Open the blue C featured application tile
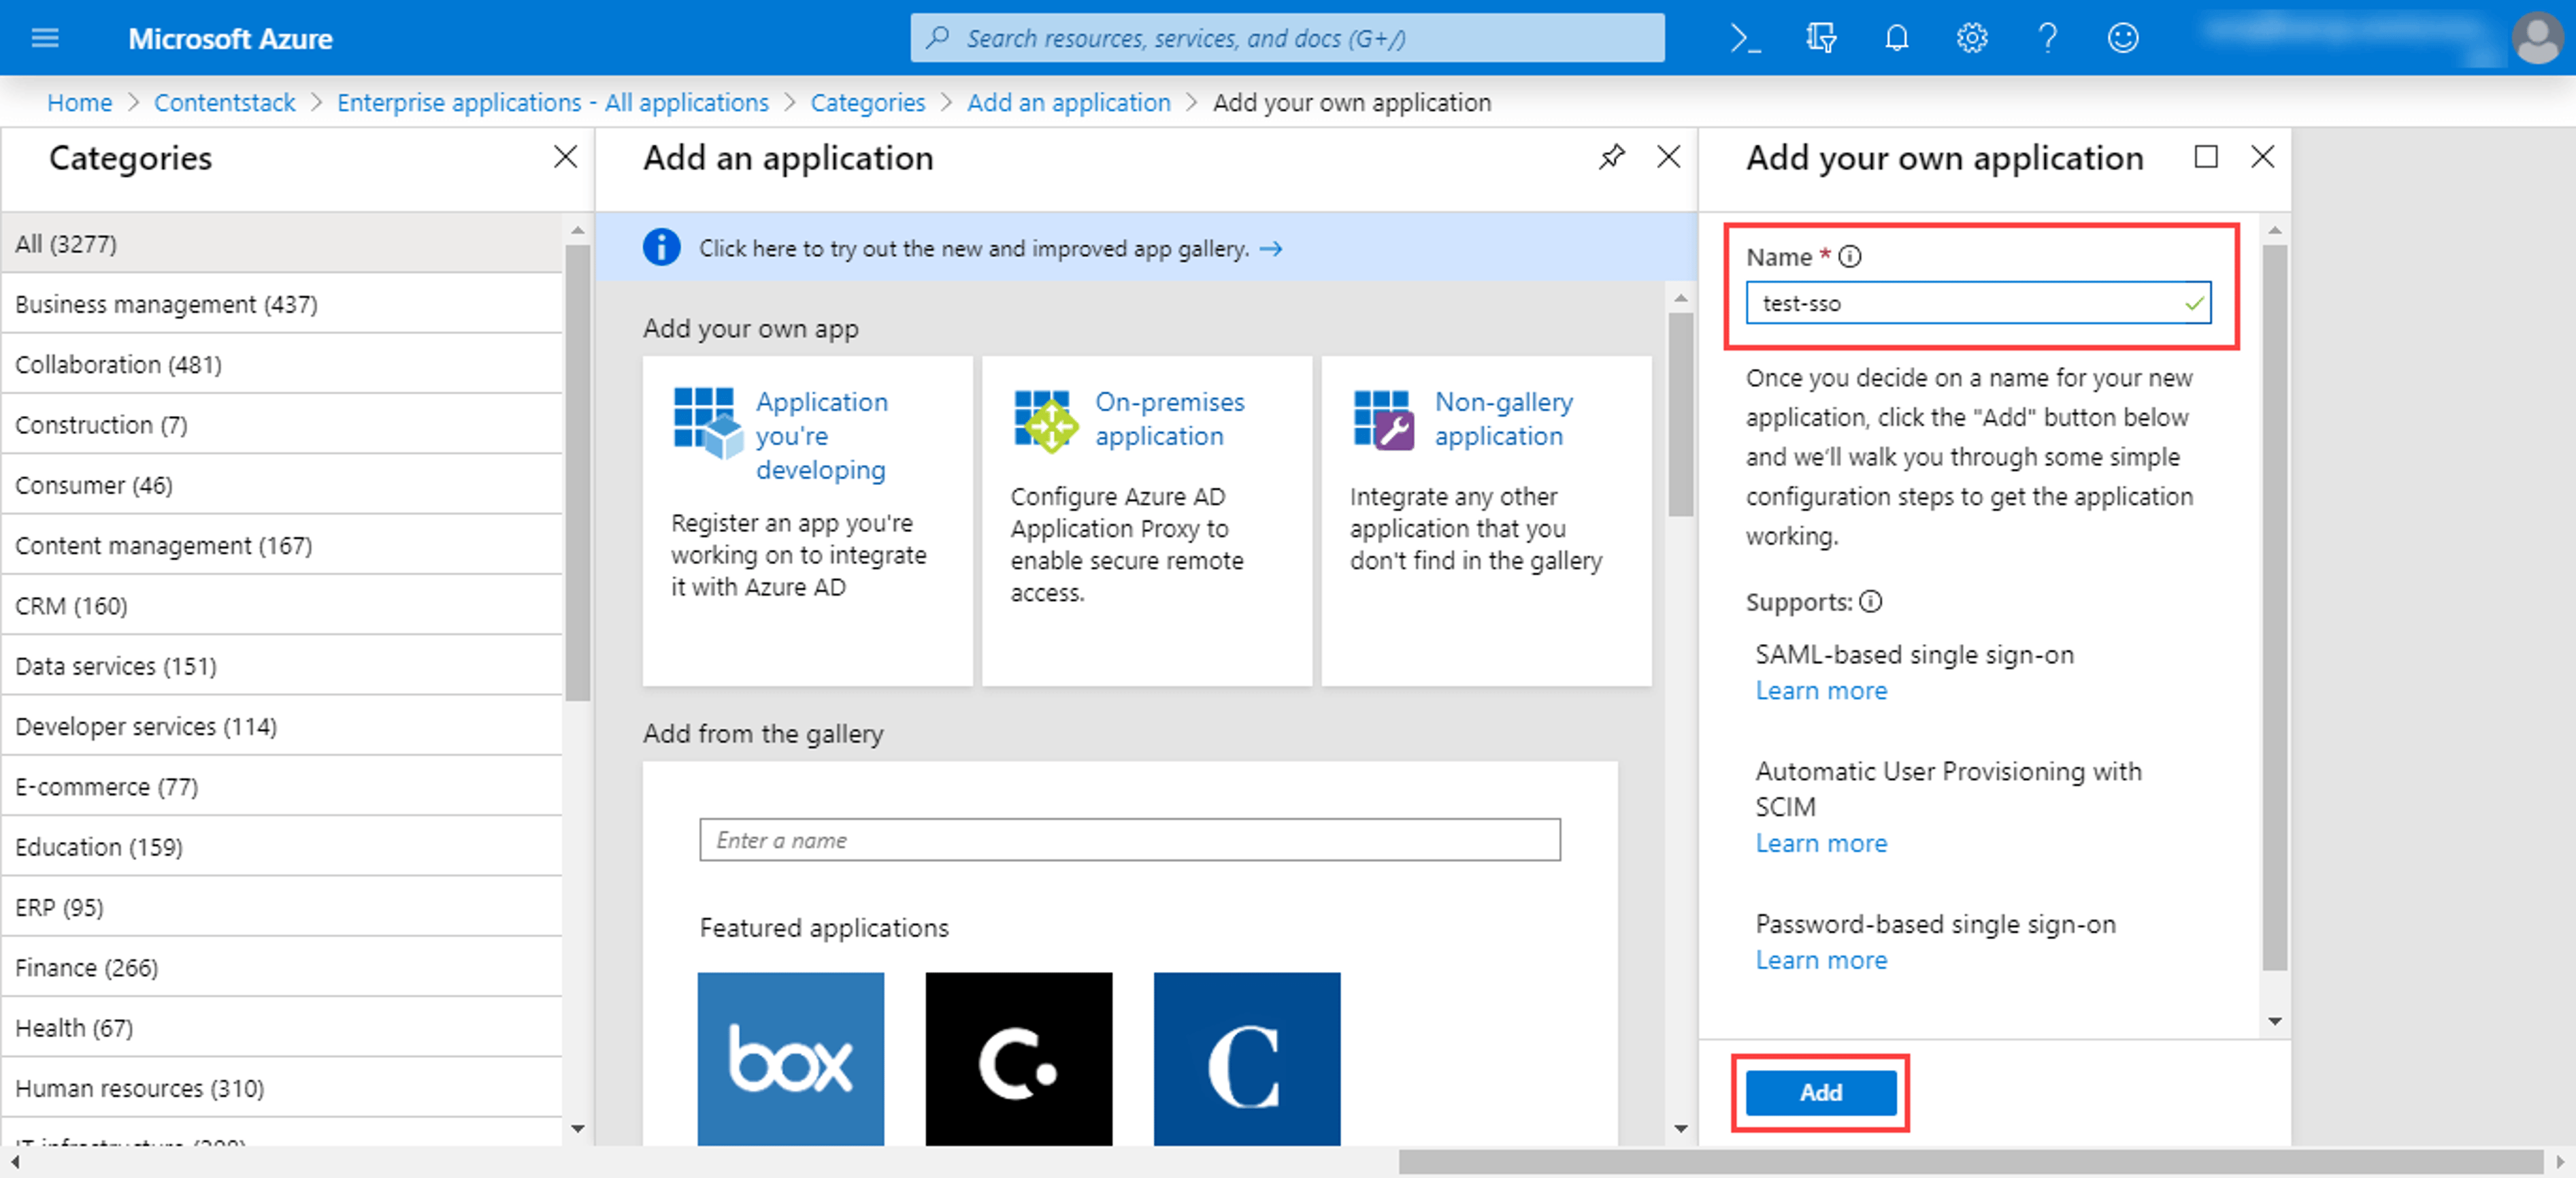 click(x=1246, y=1058)
